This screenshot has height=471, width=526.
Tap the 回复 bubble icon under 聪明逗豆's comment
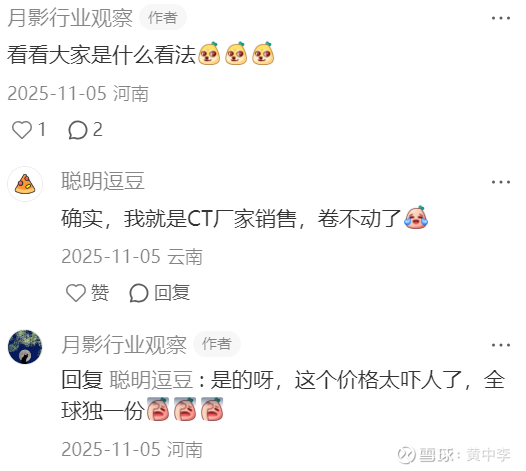tap(139, 293)
